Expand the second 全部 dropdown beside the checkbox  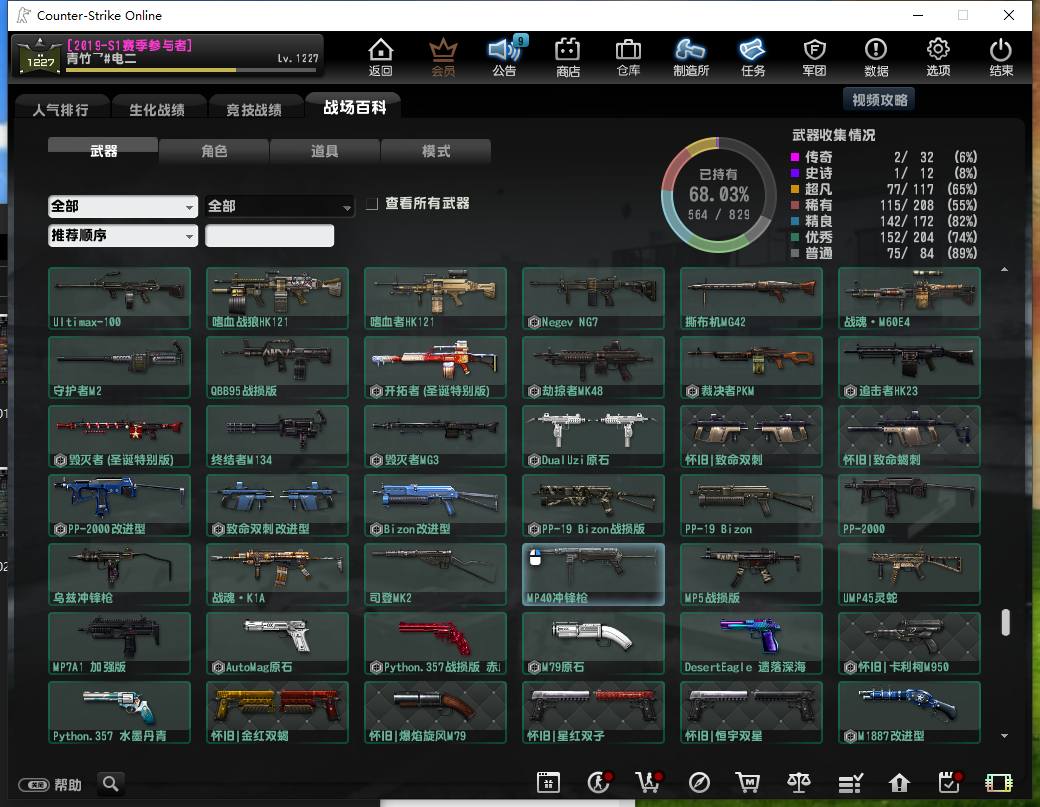[279, 206]
